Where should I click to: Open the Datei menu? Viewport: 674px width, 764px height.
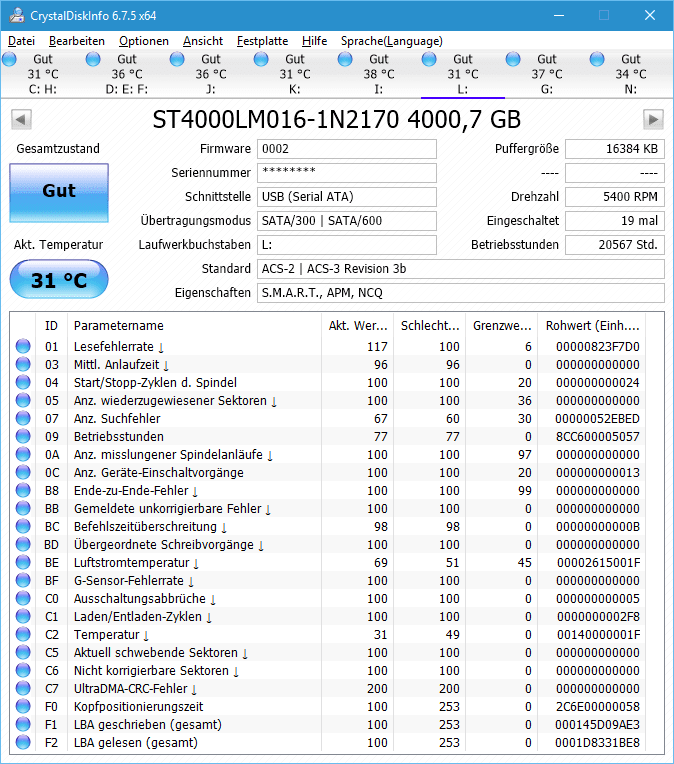[x=21, y=41]
